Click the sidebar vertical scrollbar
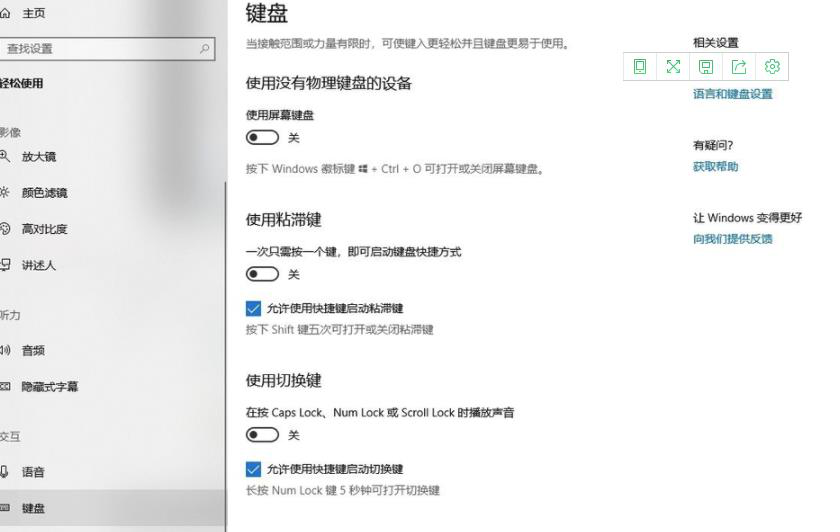This screenshot has height=532, width=840. tap(226, 356)
